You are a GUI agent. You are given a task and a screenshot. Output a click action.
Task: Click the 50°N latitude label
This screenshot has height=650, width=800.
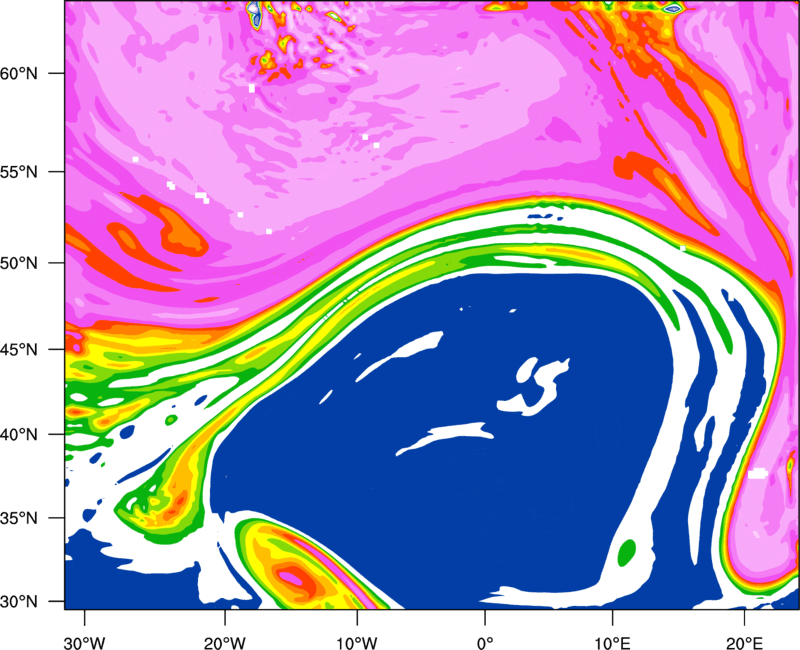coord(19,264)
